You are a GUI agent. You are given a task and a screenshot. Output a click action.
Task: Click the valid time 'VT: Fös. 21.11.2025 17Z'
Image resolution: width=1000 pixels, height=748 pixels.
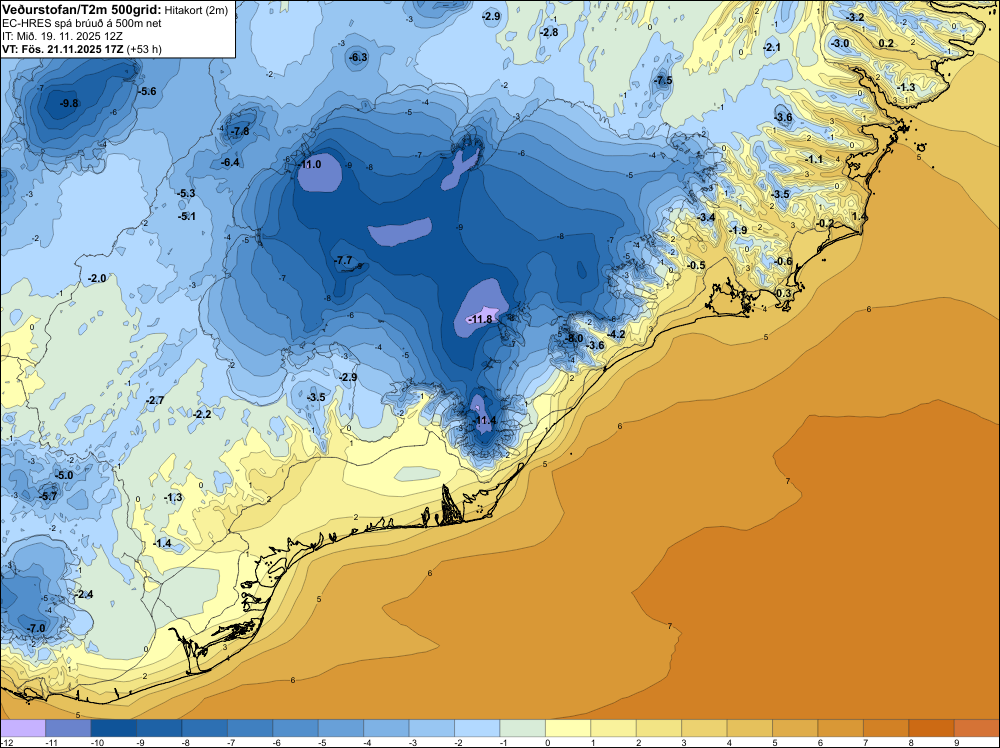pyautogui.click(x=63, y=48)
